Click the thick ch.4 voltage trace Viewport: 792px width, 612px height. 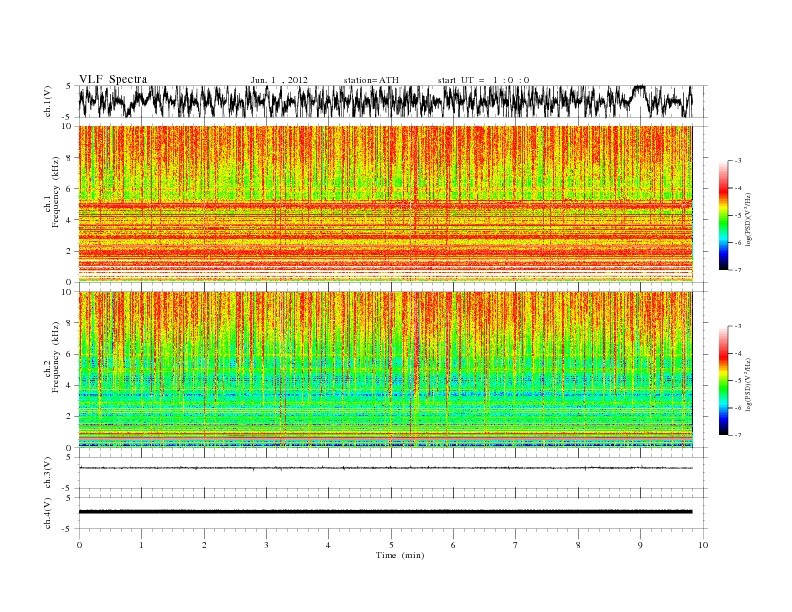tap(385, 512)
